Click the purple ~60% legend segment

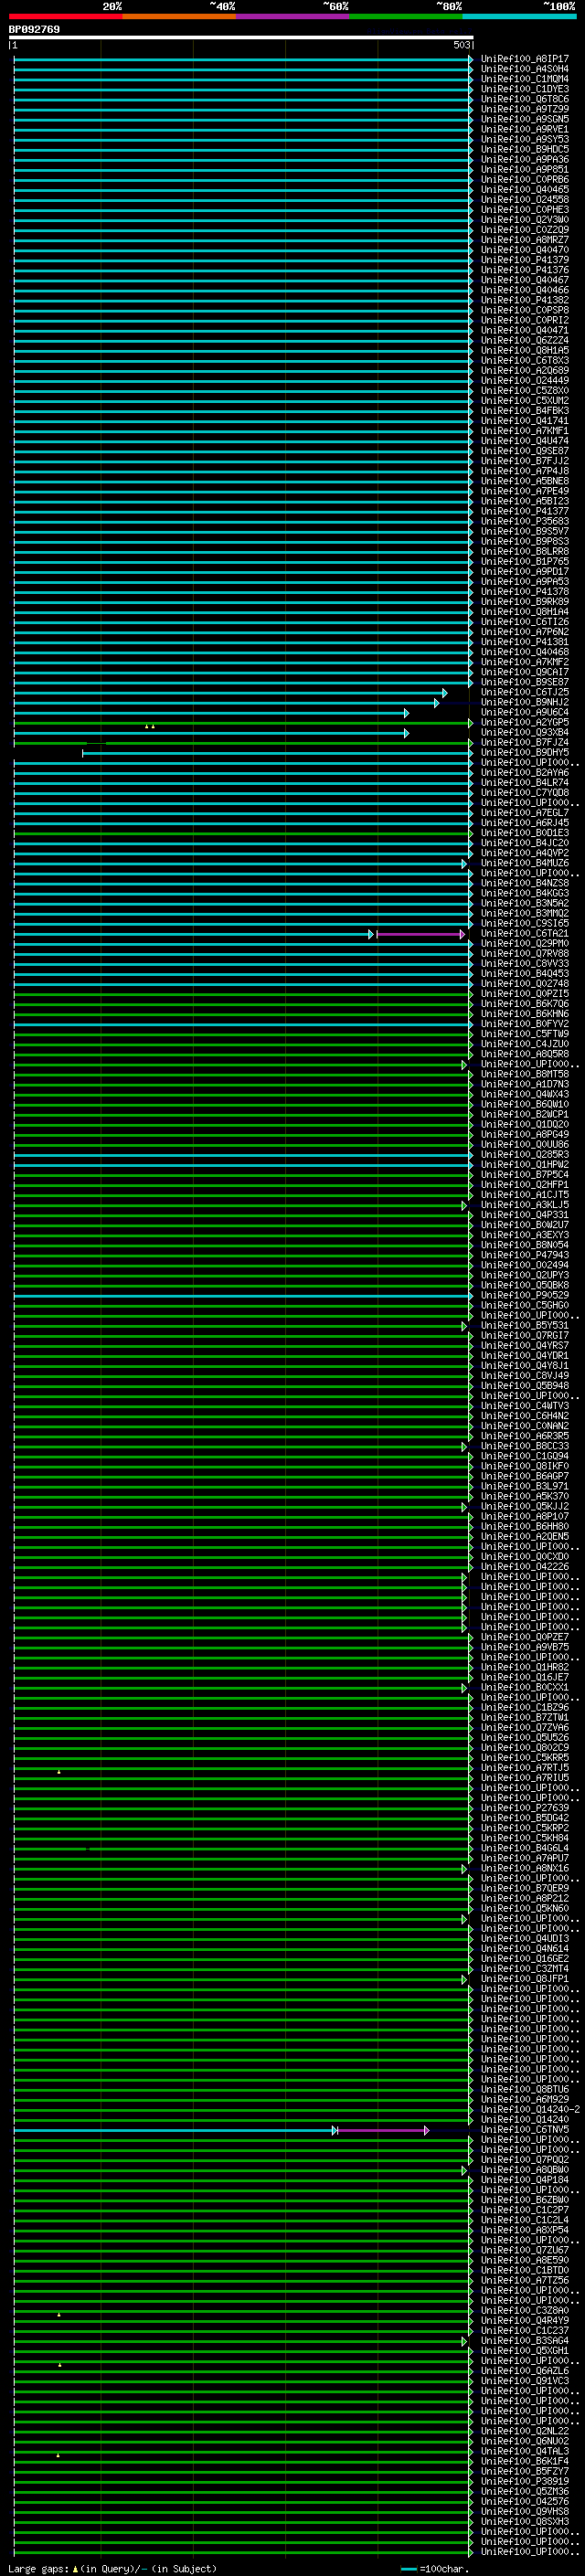click(x=293, y=16)
